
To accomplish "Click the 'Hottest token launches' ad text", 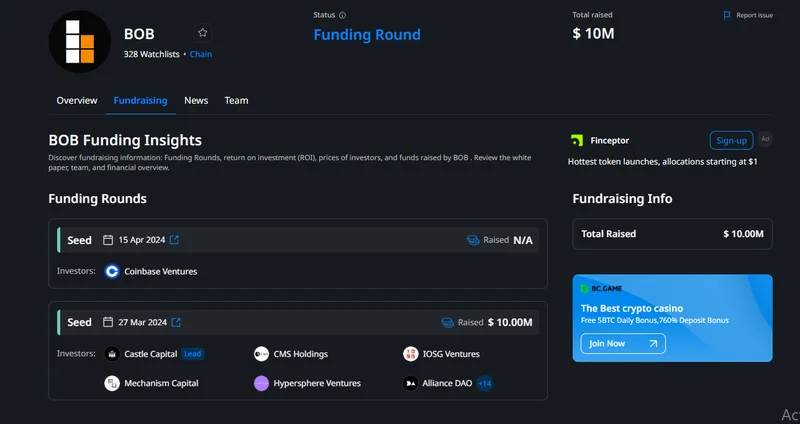I will click(663, 162).
